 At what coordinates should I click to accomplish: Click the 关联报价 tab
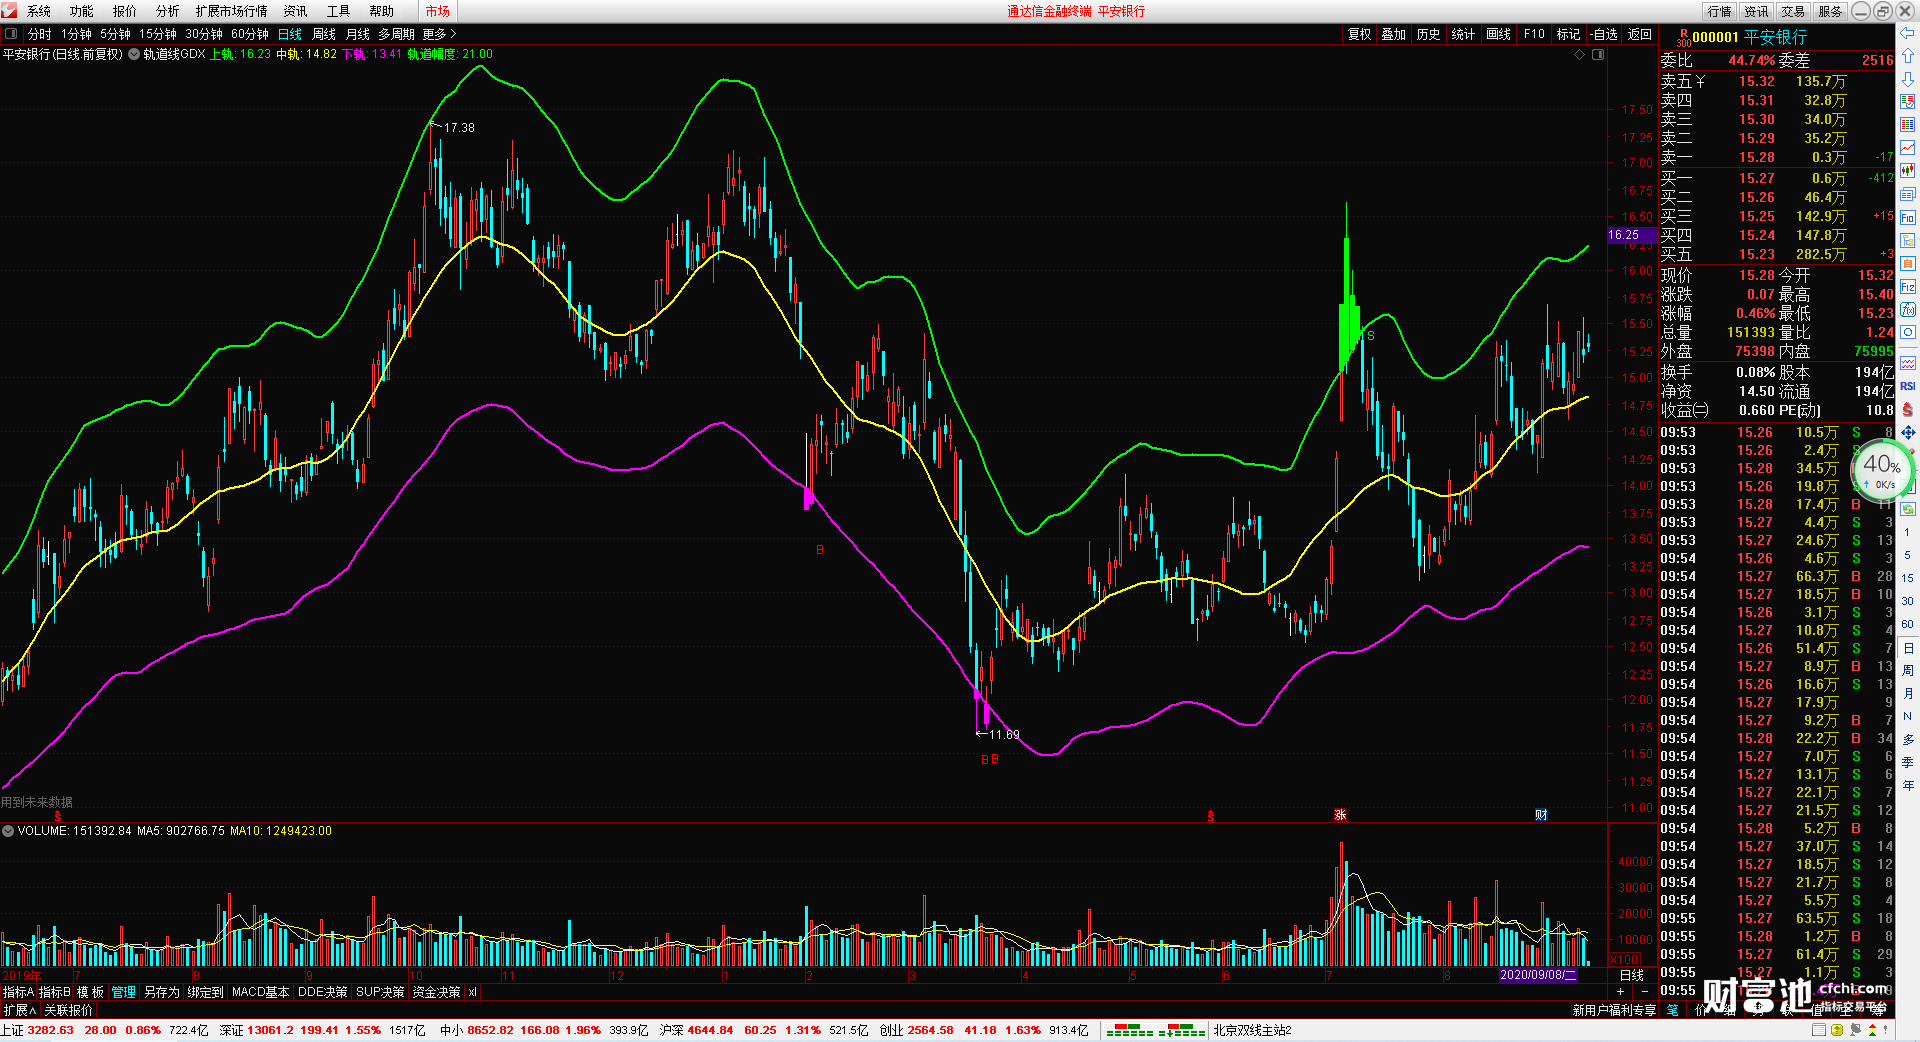point(68,1010)
